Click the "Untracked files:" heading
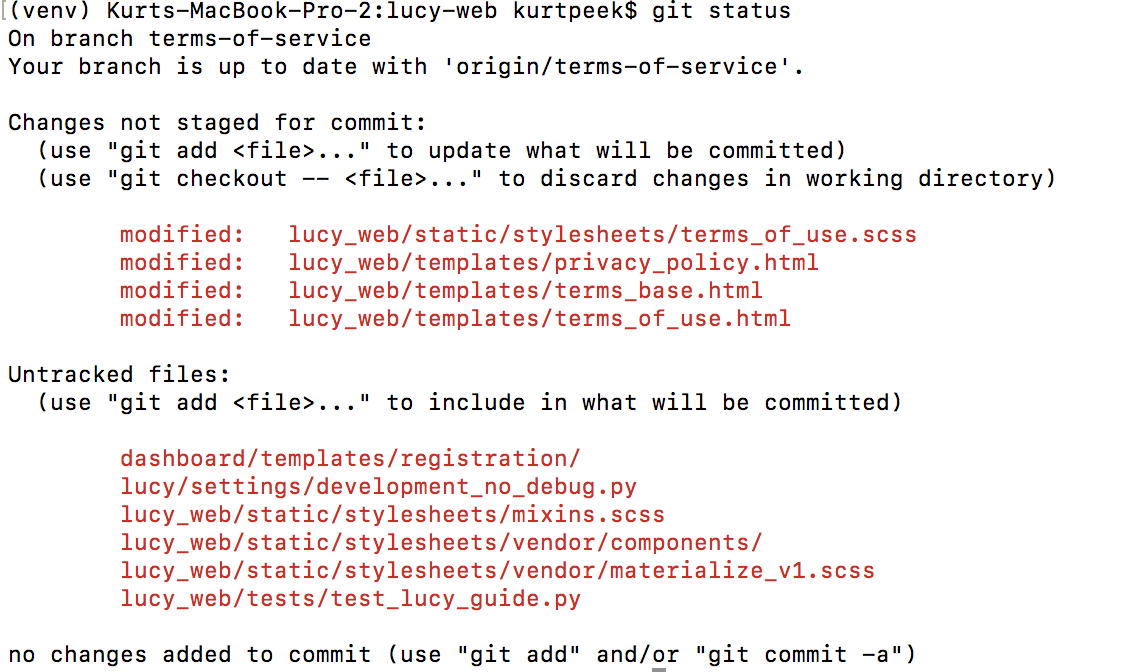This screenshot has width=1122, height=672. [119, 375]
